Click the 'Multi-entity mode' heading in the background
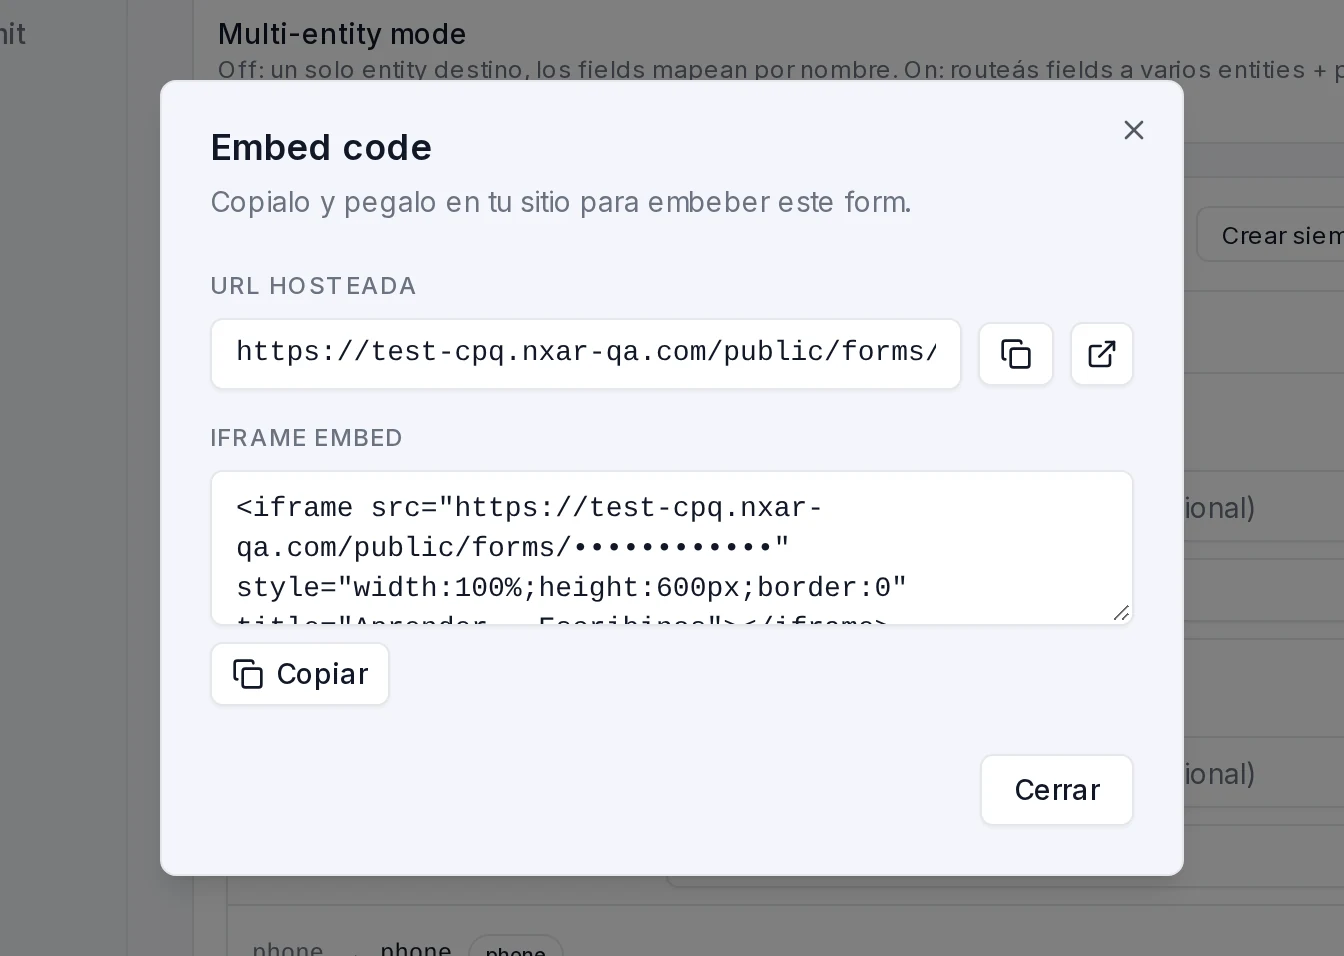Screen dimensions: 1344x956 tap(342, 34)
